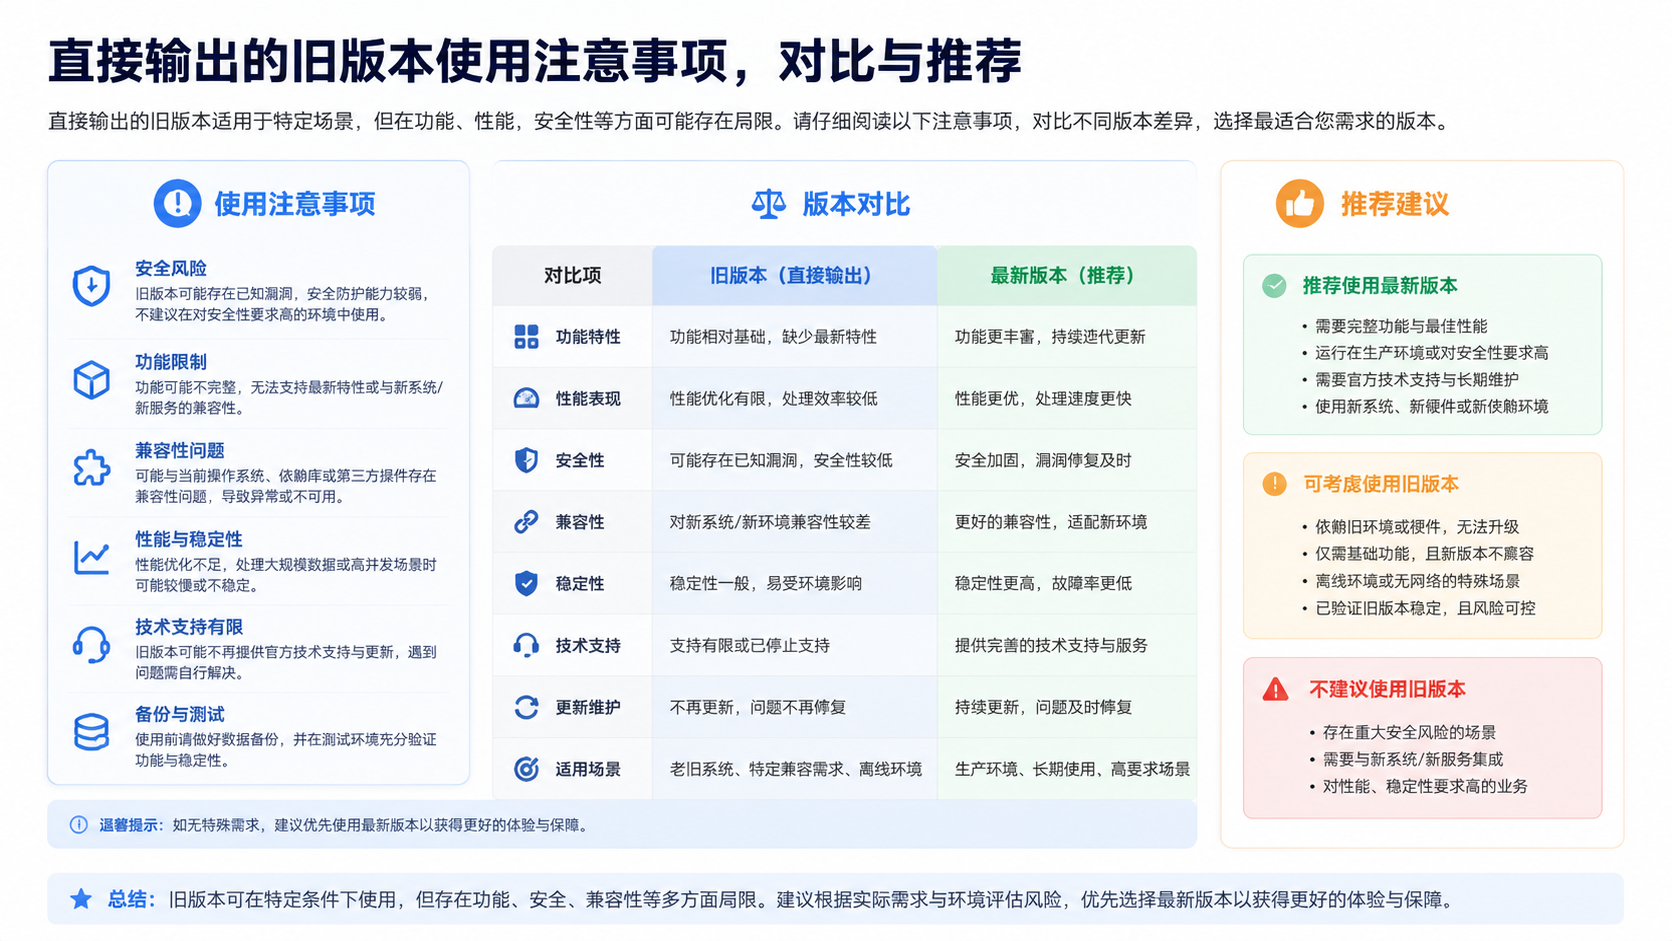Click the puzzle piece icon next to 兼容性问题

pyautogui.click(x=91, y=468)
